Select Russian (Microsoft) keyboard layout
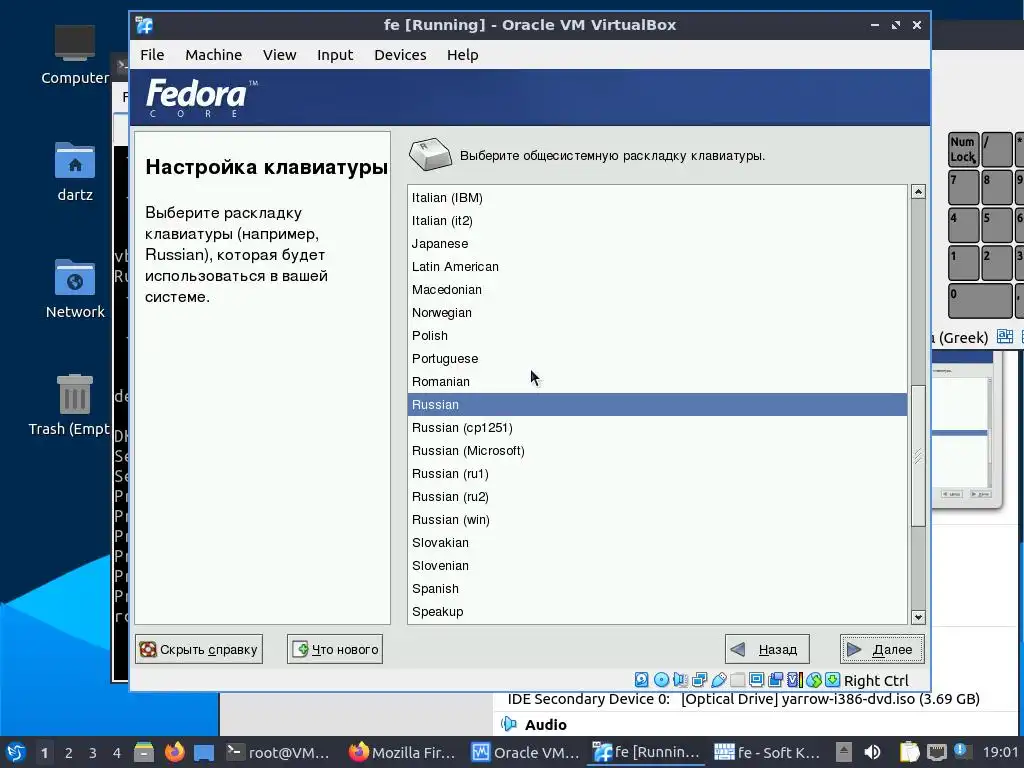This screenshot has width=1024, height=768. pos(657,451)
